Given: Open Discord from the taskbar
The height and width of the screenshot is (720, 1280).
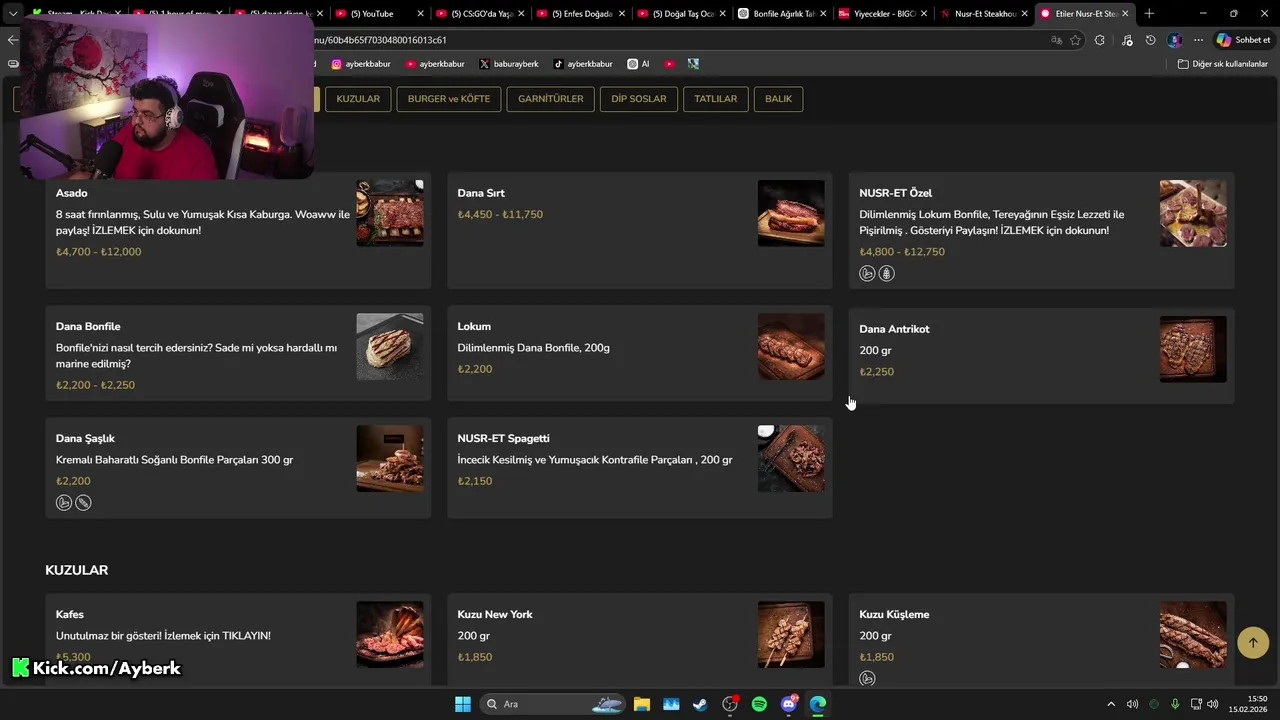Looking at the screenshot, I should (x=789, y=704).
